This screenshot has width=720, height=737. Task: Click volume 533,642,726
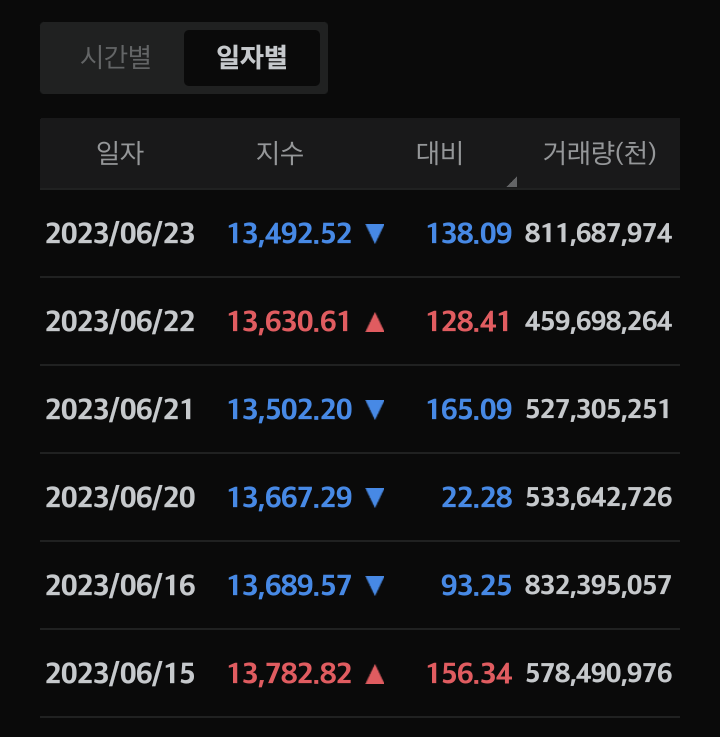point(599,497)
